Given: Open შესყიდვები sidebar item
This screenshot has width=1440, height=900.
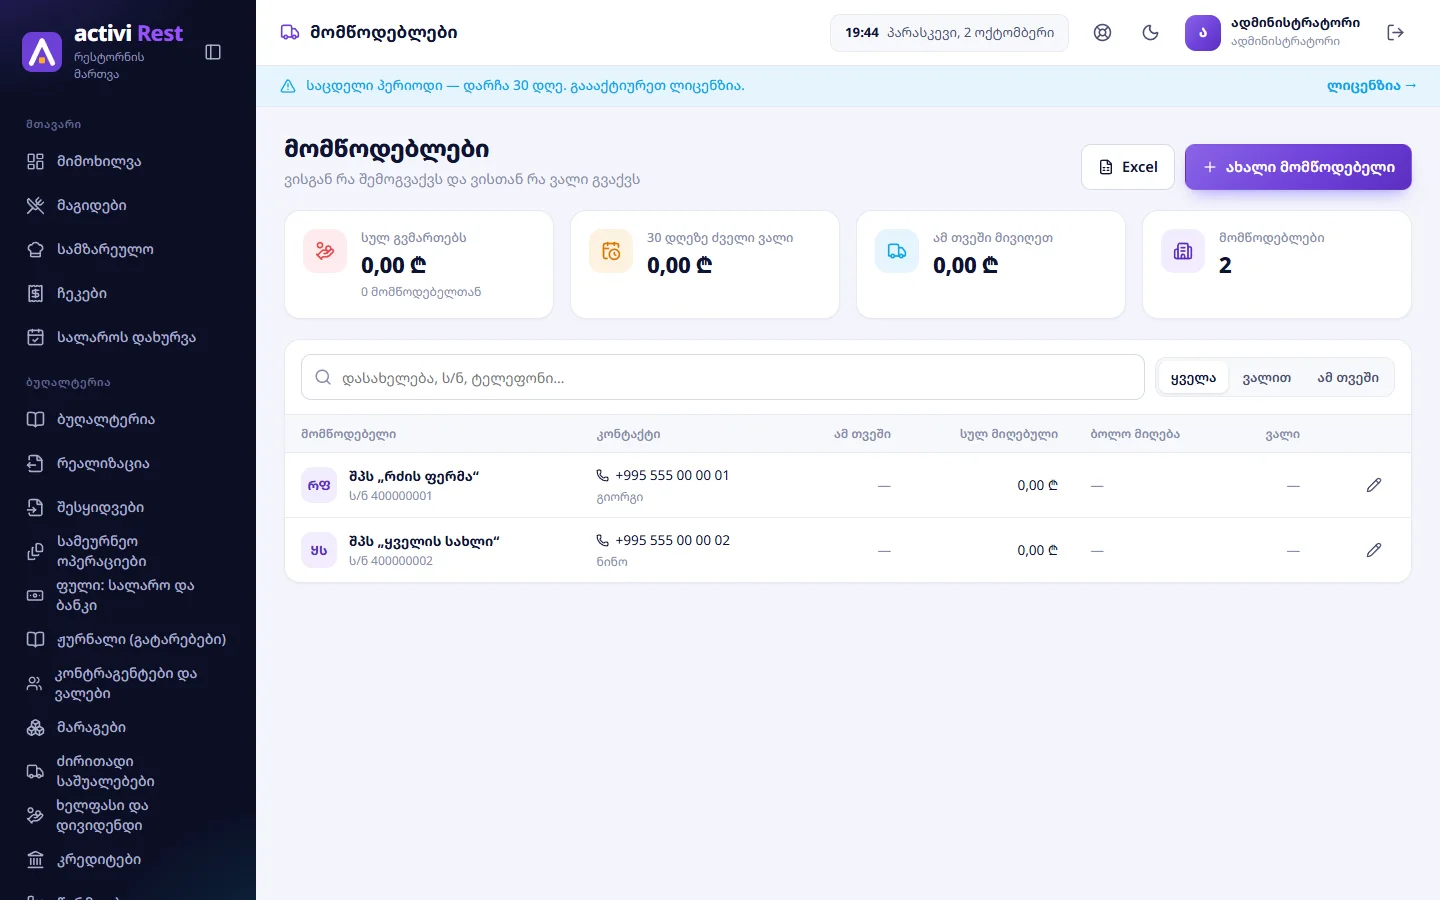Looking at the screenshot, I should click(128, 507).
